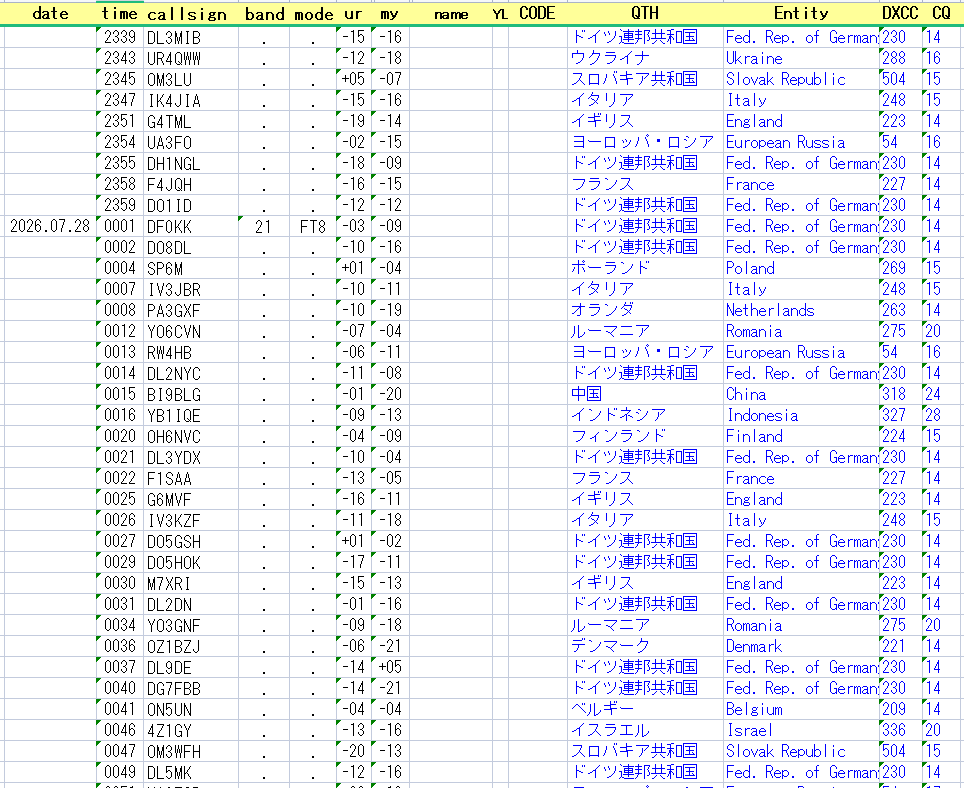
Task: Select callsign cell DL3MIB
Action: pyautogui.click(x=191, y=37)
